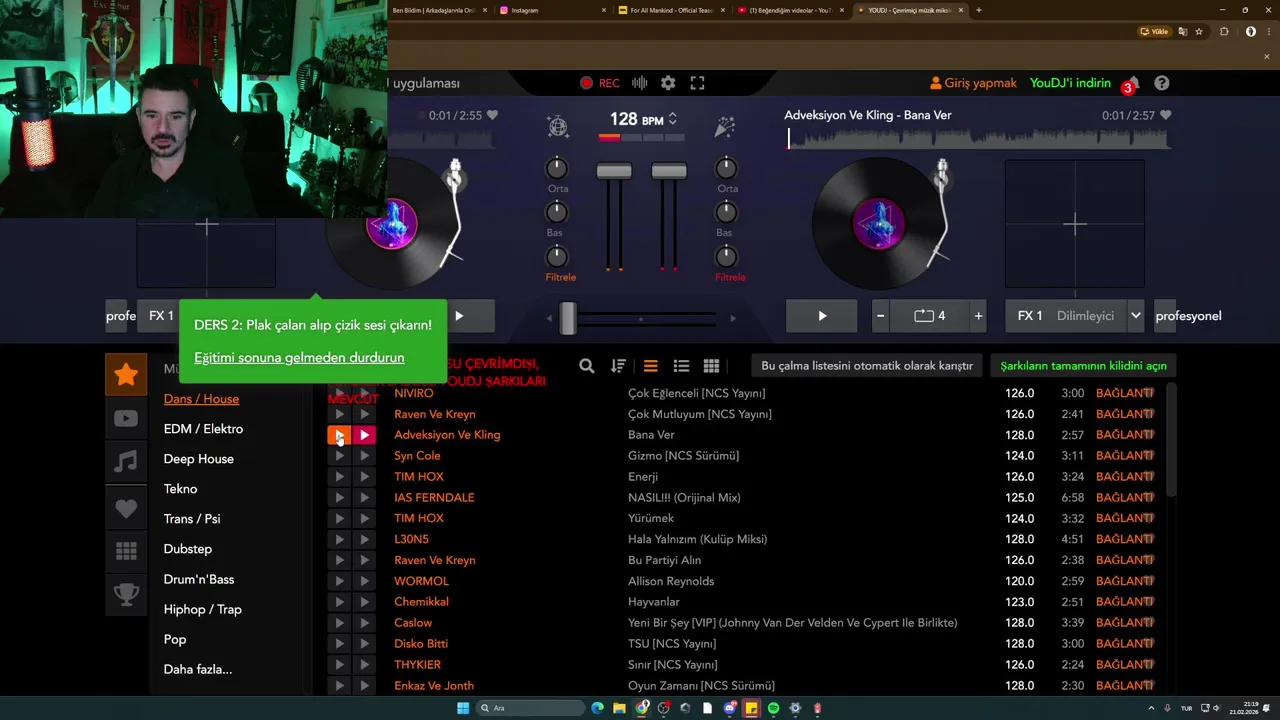Click 'Bu çalma listesini otomatik olarak karıştır' button
The height and width of the screenshot is (720, 1280).
point(867,366)
